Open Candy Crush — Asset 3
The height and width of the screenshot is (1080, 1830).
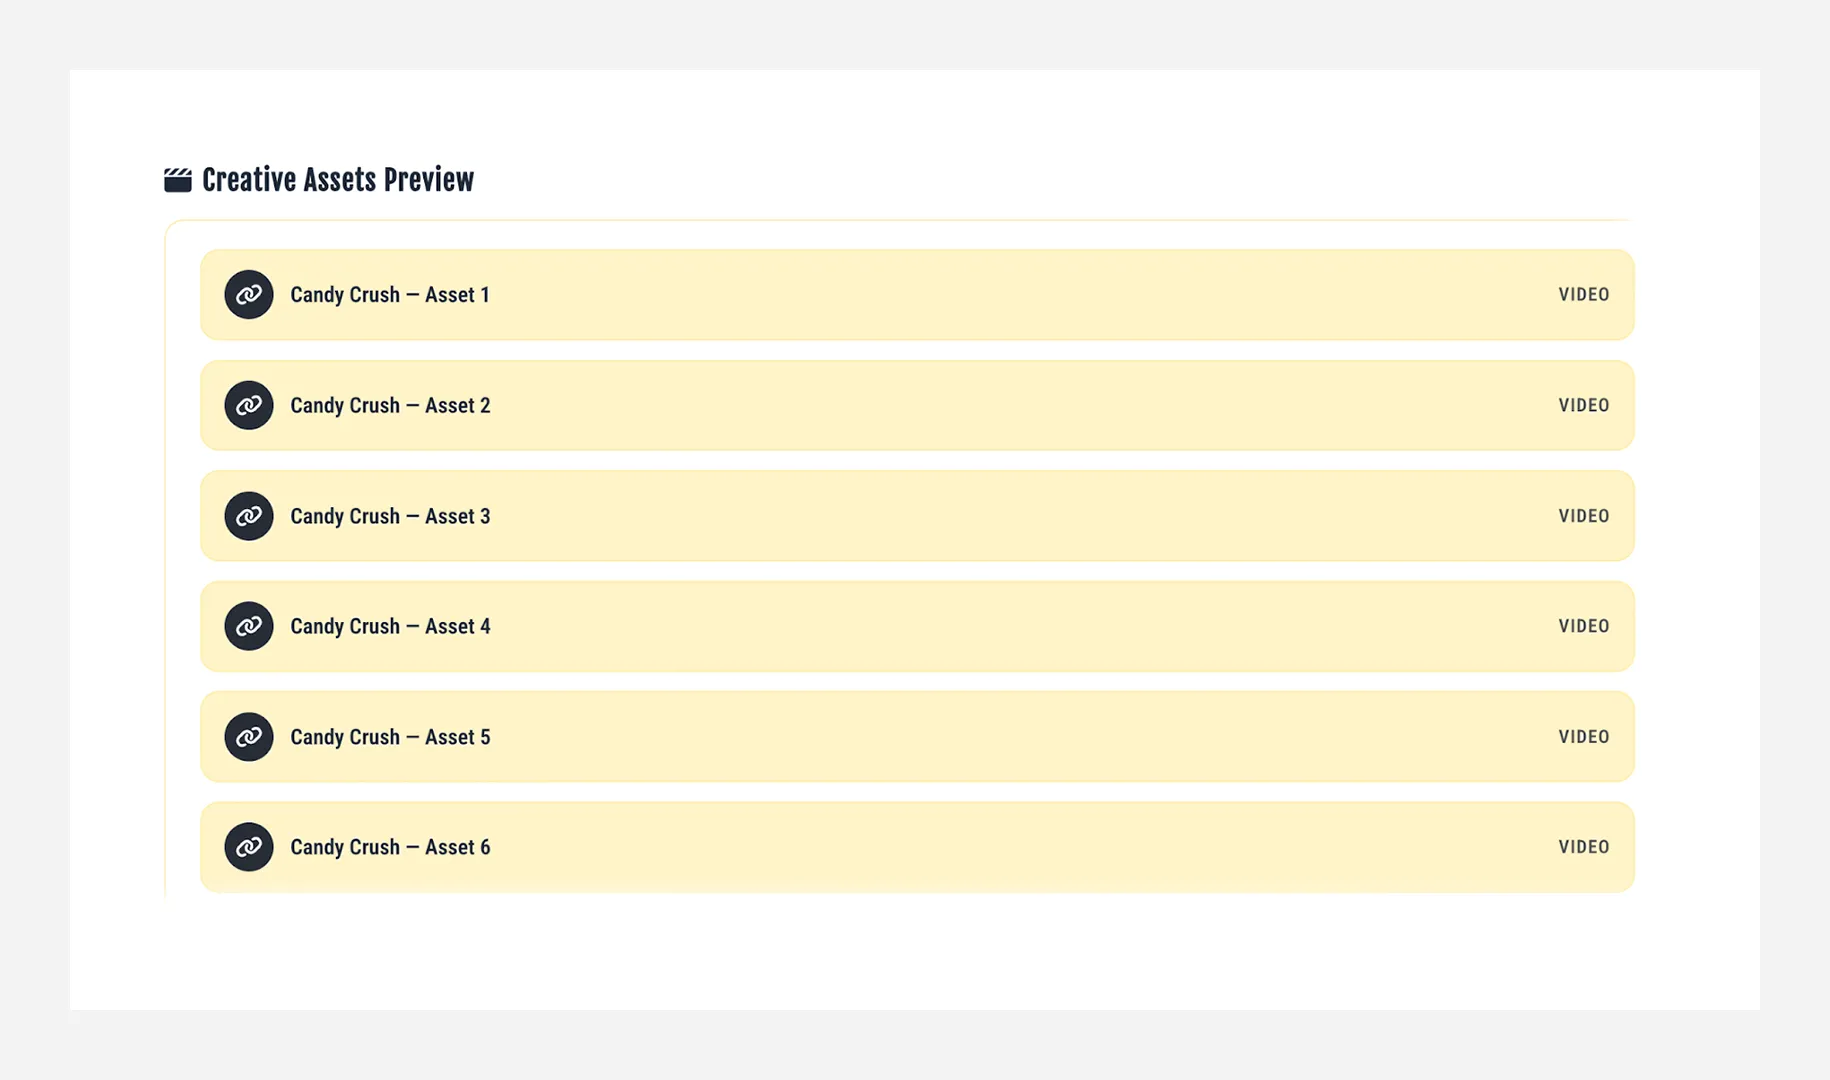point(390,515)
